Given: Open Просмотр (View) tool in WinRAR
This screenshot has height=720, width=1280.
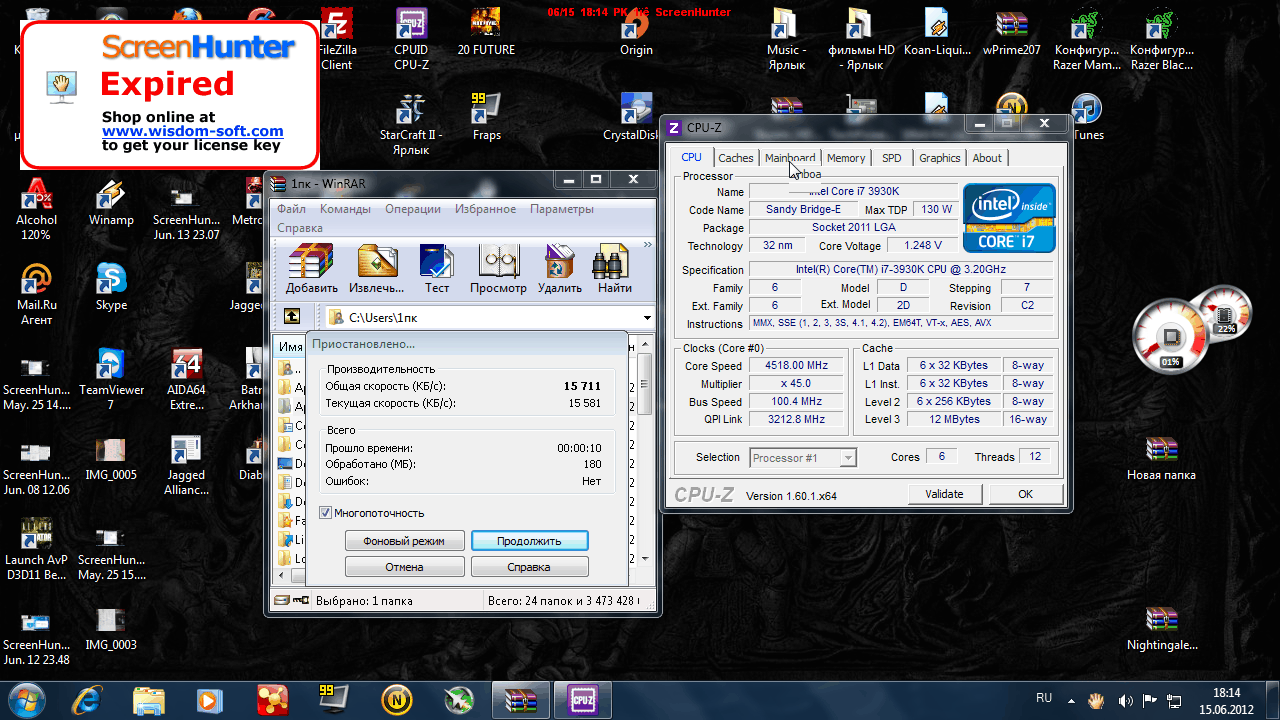Looking at the screenshot, I should click(x=498, y=266).
